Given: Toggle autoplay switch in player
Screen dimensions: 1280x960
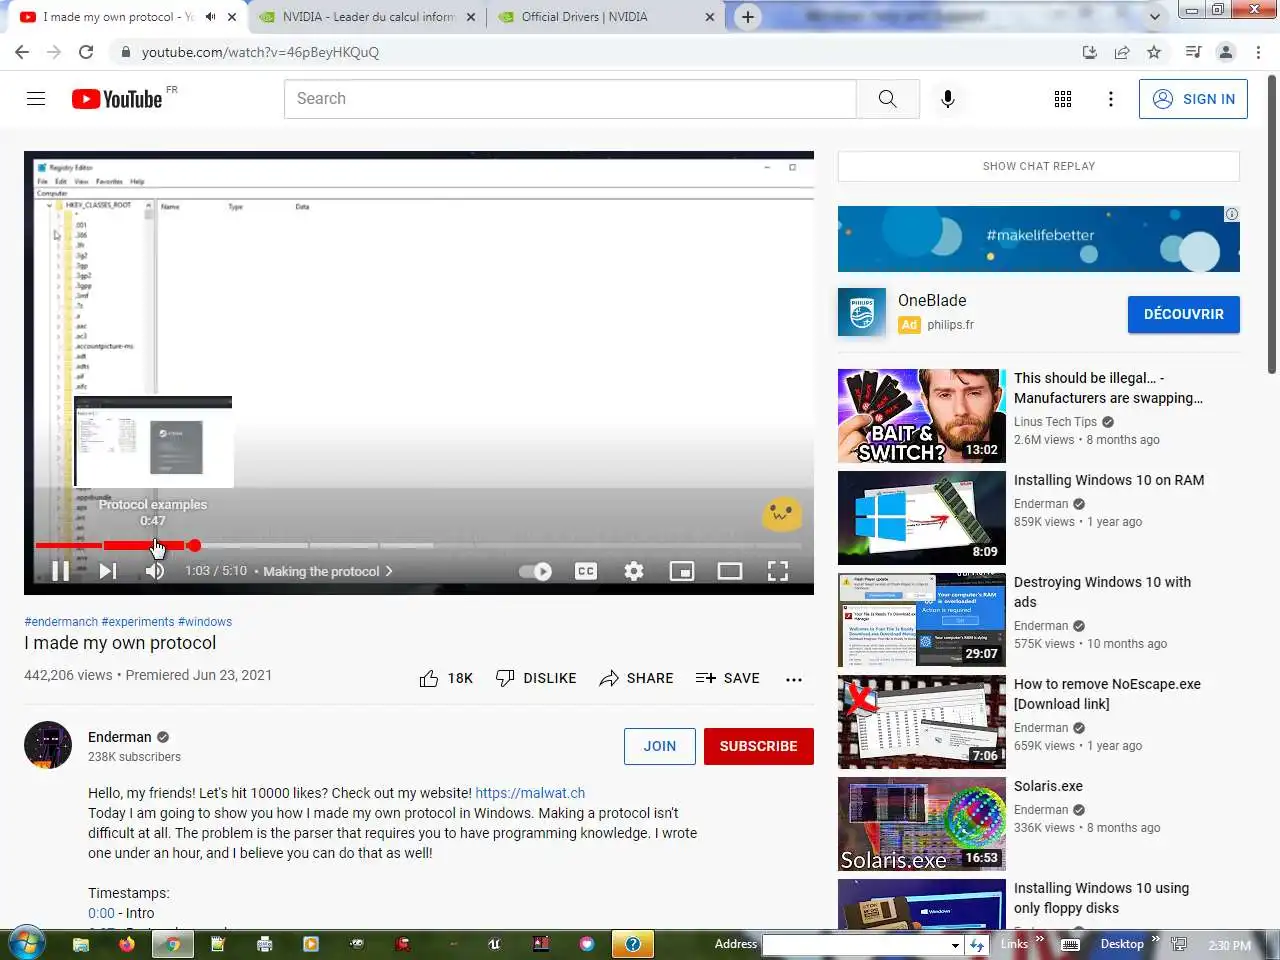Looking at the screenshot, I should point(536,571).
